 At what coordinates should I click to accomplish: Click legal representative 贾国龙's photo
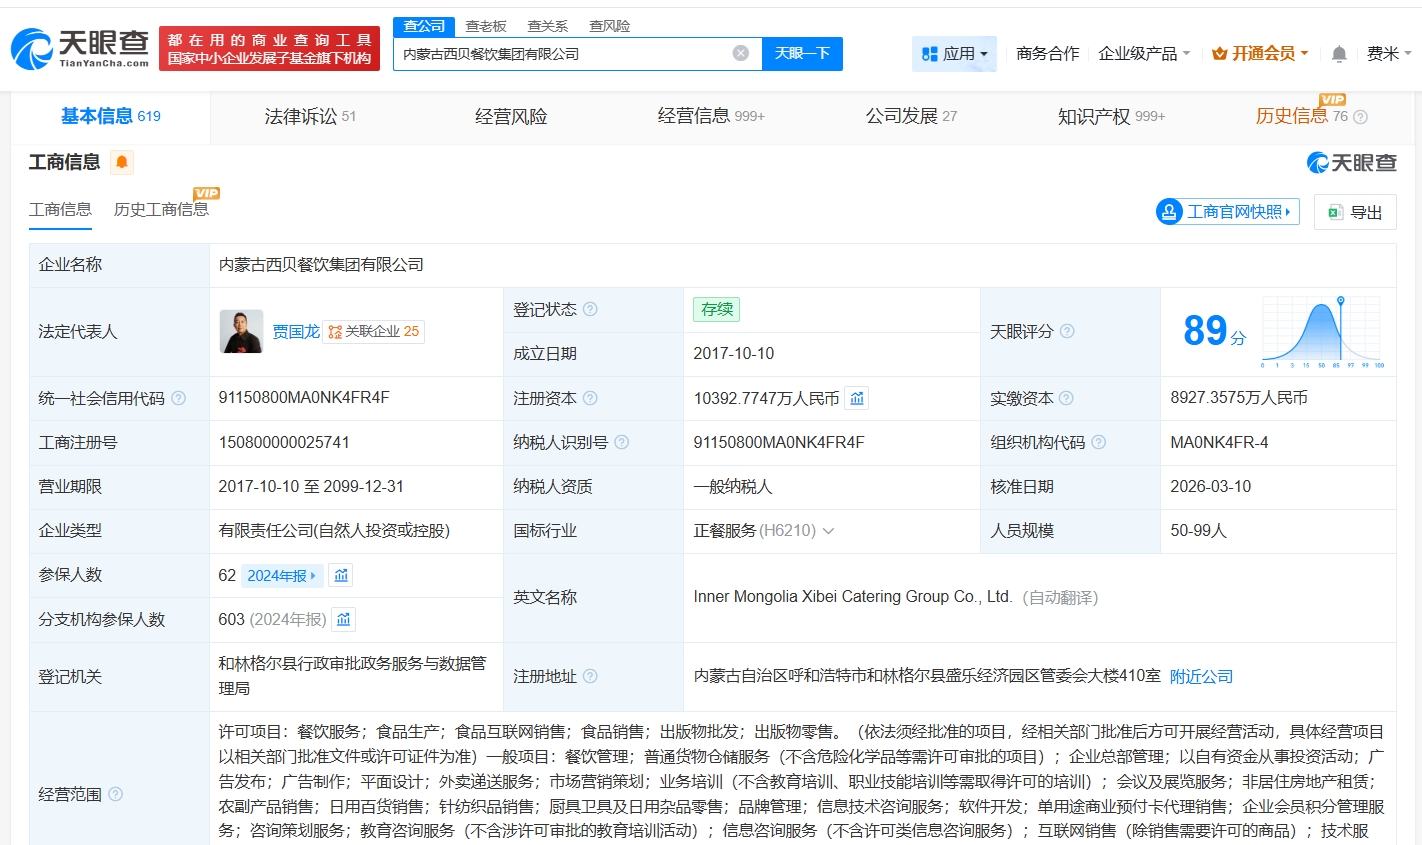click(x=239, y=331)
